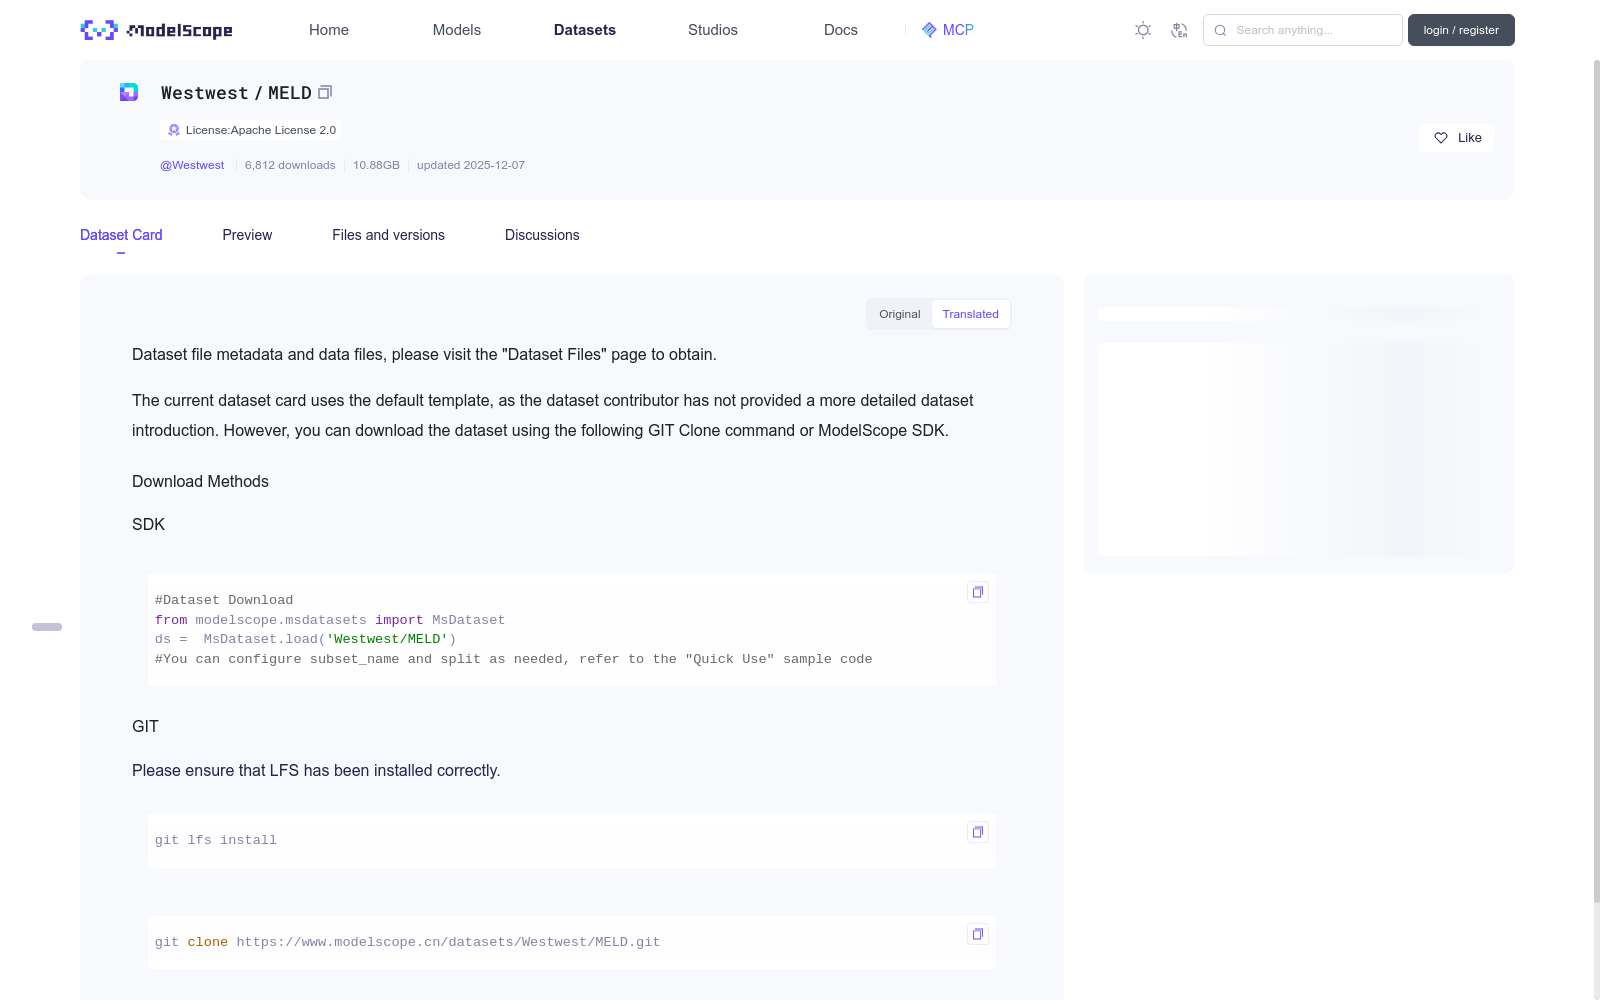This screenshot has width=1600, height=1000.
Task: Copy the SDK dataset download code
Action: pos(978,592)
